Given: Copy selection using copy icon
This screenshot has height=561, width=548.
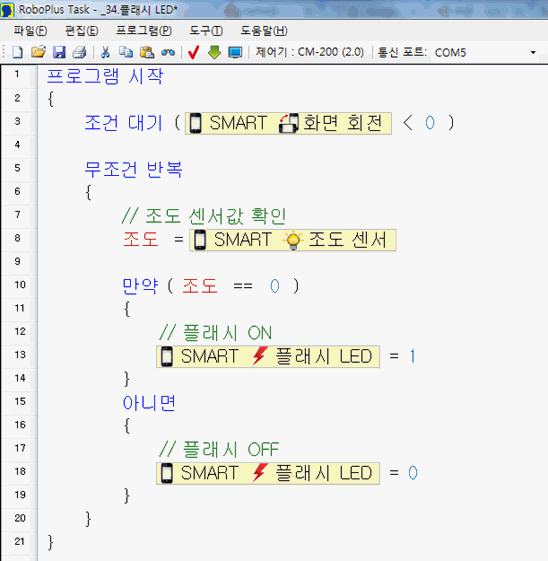Looking at the screenshot, I should 126,52.
